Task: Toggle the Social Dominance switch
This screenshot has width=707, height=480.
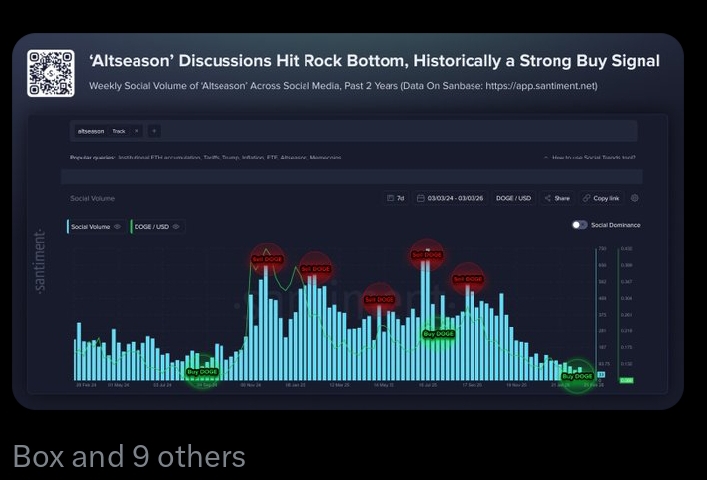Action: pyautogui.click(x=579, y=225)
